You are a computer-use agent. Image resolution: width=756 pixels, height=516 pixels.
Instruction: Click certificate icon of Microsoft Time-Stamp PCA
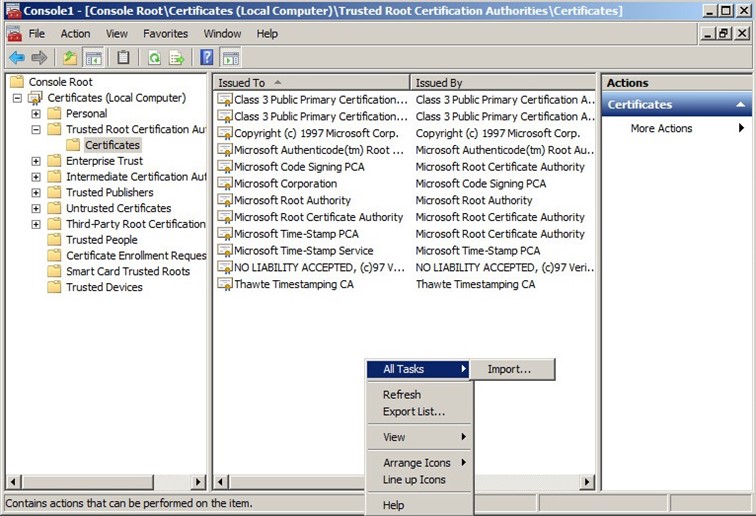[x=225, y=233]
